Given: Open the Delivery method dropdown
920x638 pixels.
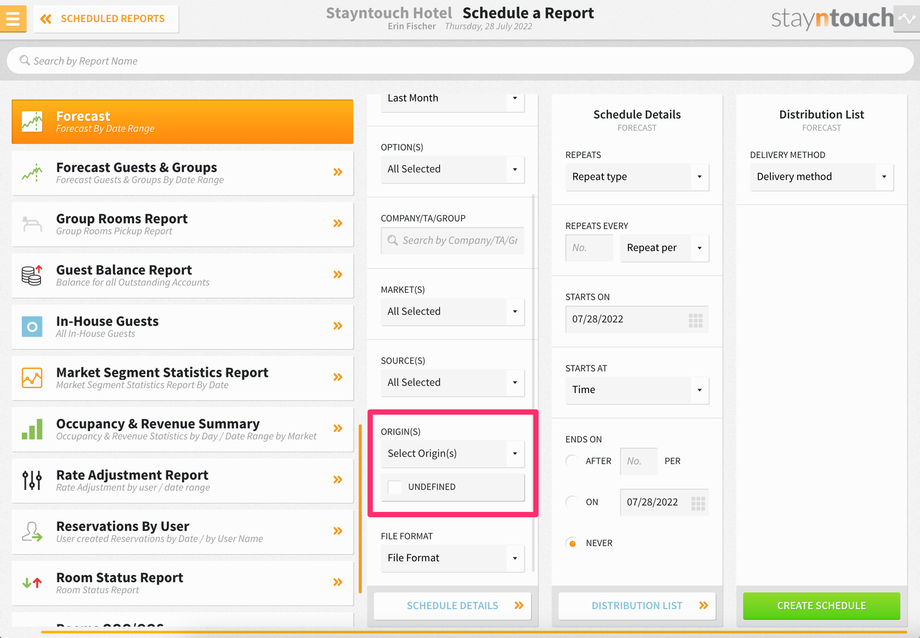Looking at the screenshot, I should click(x=821, y=177).
